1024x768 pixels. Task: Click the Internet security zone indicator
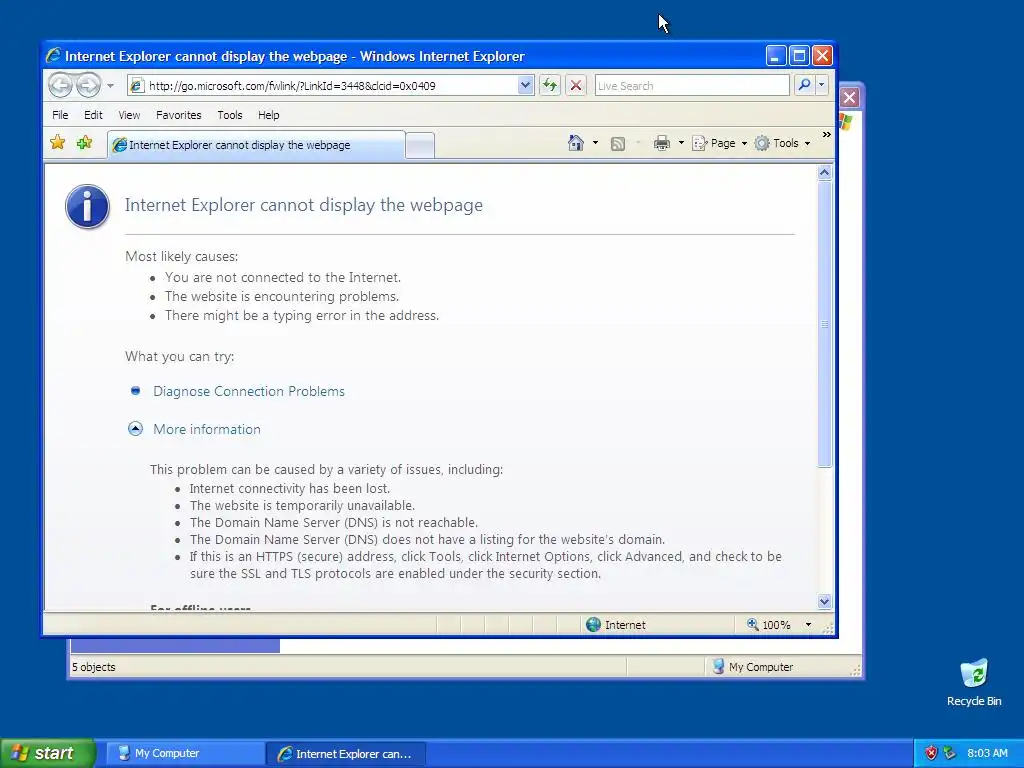tap(616, 625)
